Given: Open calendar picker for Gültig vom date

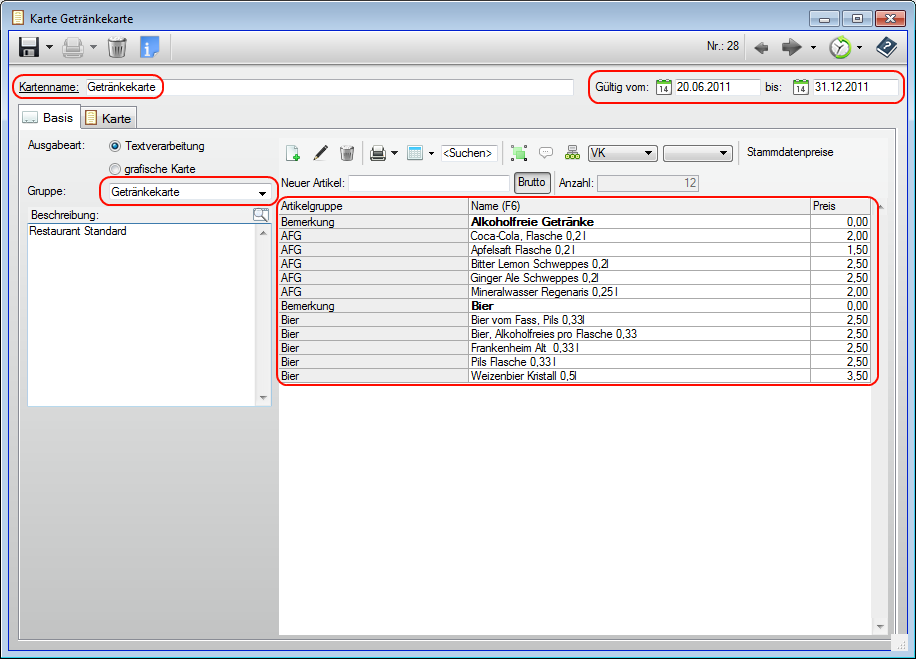Looking at the screenshot, I should pyautogui.click(x=663, y=87).
